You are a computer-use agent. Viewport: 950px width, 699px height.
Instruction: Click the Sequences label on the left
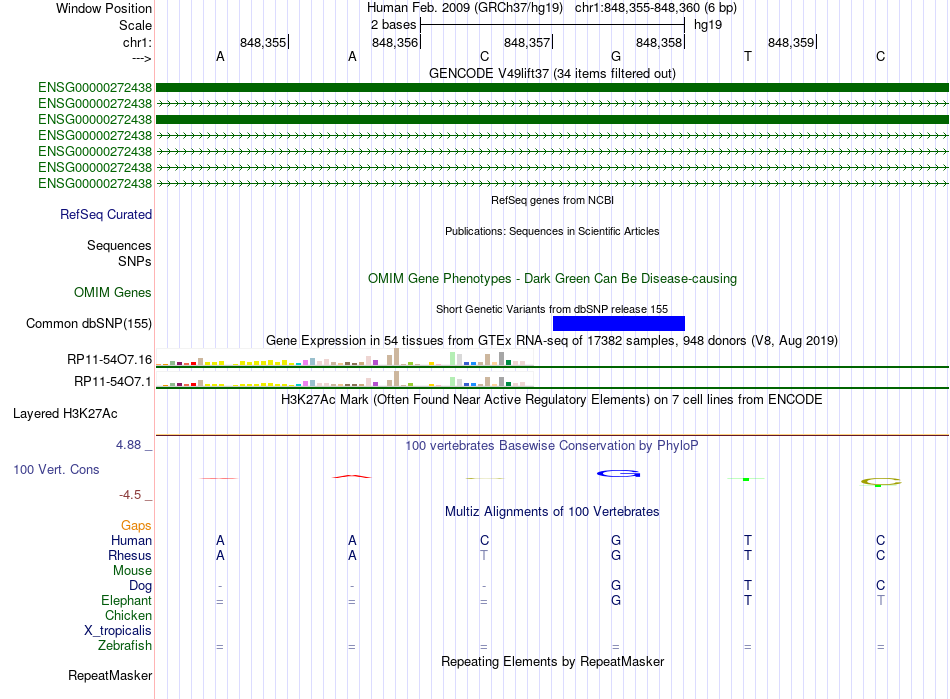click(x=119, y=245)
